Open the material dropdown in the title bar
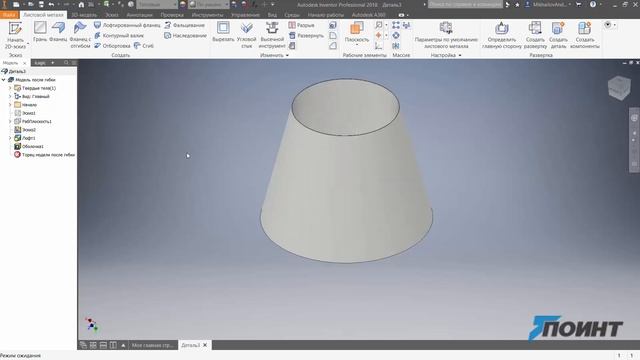640x360 pixels. tap(157, 4)
